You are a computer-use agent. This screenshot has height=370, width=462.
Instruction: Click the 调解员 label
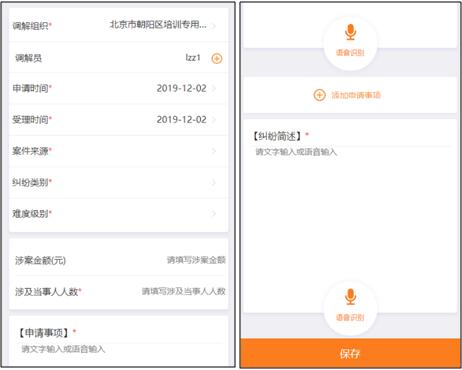coord(28,58)
